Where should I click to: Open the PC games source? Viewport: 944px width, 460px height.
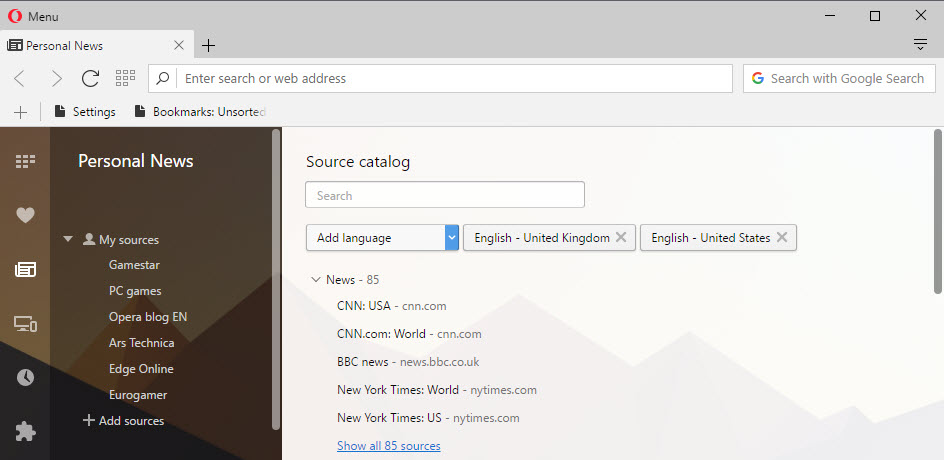(x=135, y=291)
